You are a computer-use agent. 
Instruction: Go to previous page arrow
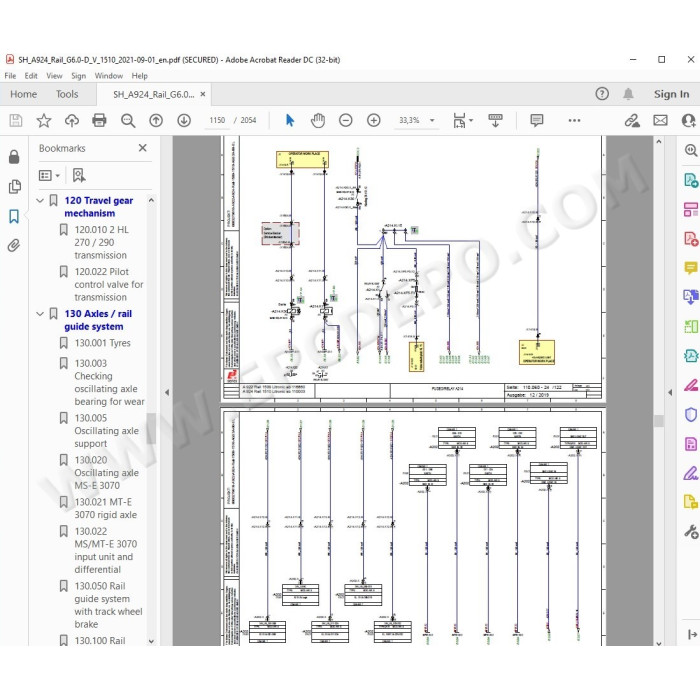pyautogui.click(x=156, y=121)
